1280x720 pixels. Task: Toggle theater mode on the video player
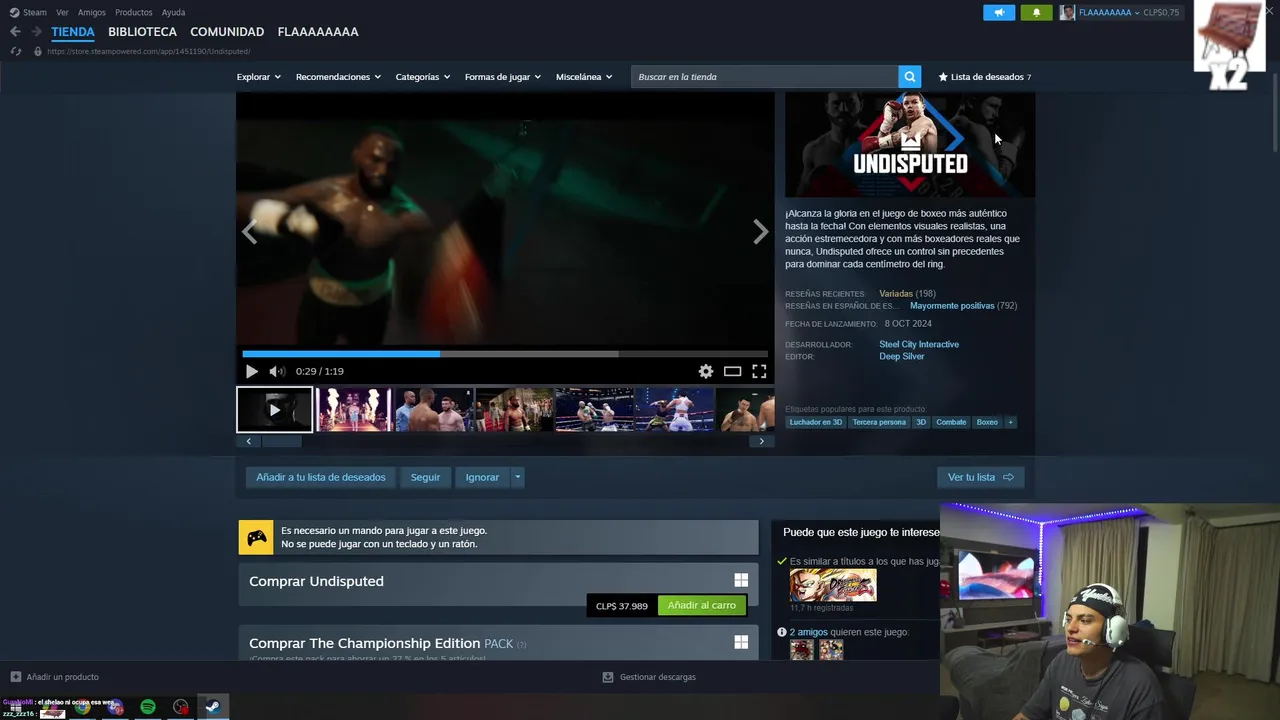732,371
